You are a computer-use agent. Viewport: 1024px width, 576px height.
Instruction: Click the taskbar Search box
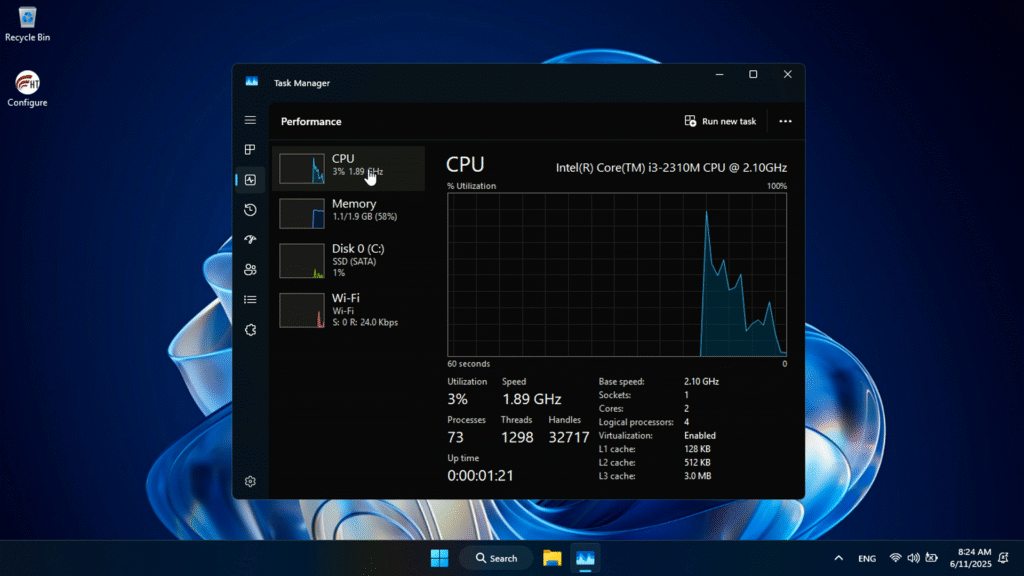click(496, 558)
